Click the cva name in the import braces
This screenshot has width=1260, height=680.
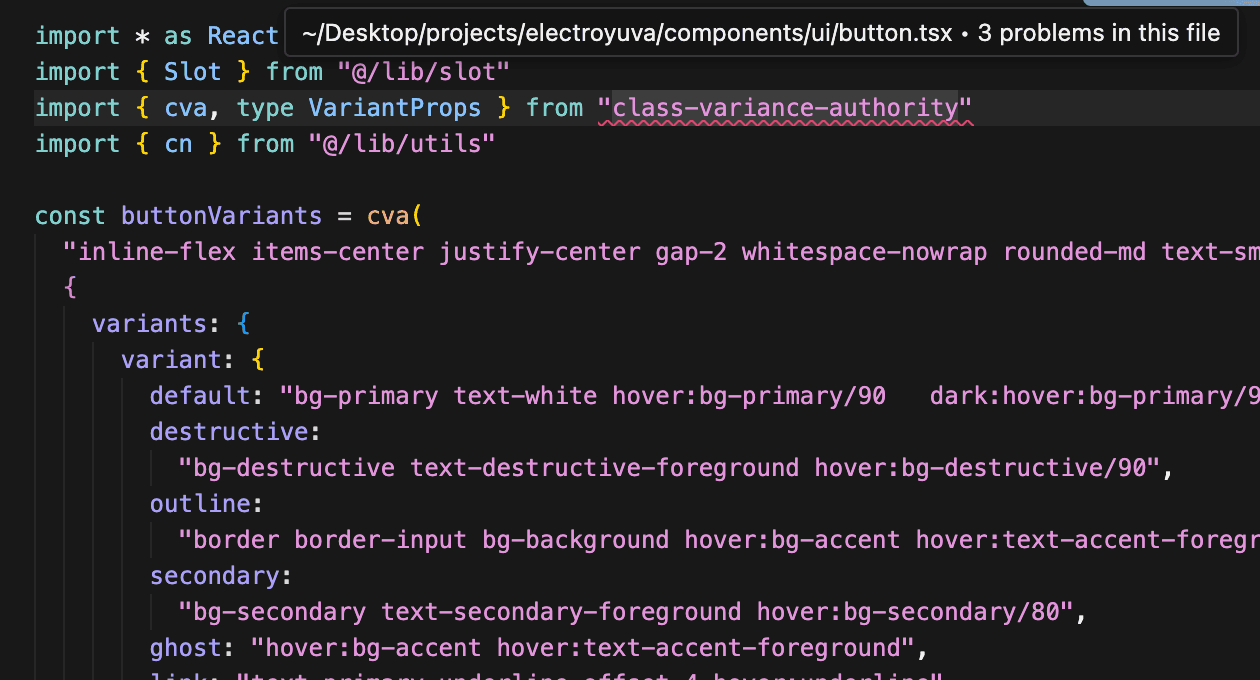pyautogui.click(x=186, y=108)
